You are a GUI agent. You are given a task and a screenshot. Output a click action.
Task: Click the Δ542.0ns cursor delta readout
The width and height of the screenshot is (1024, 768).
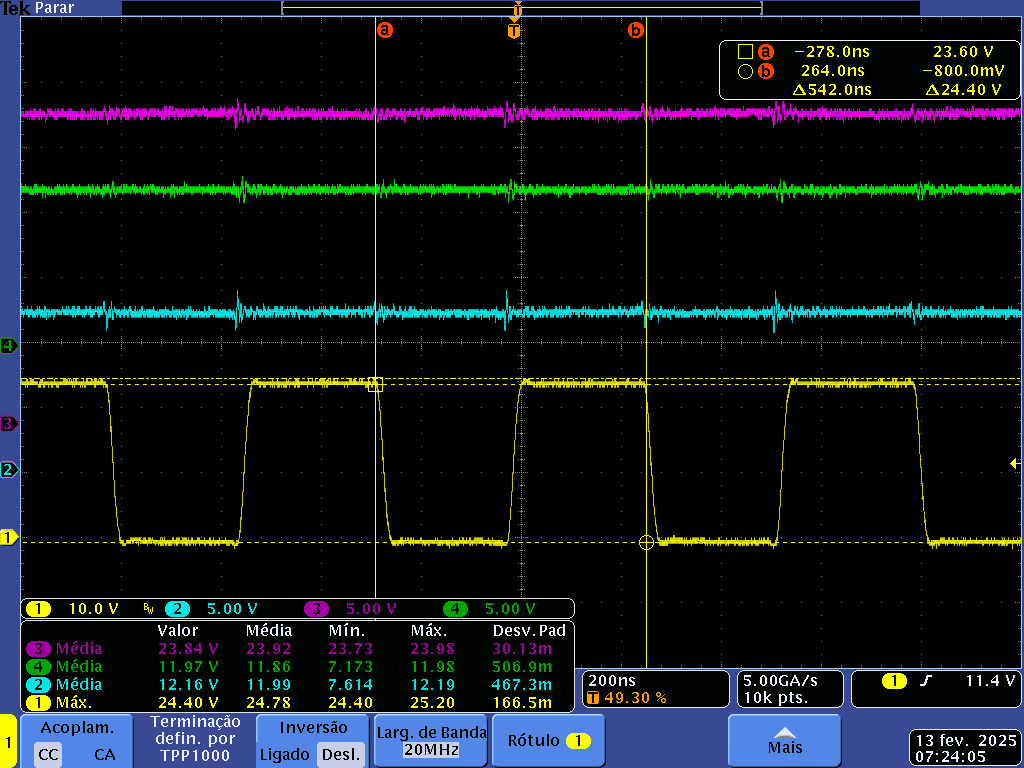pos(832,90)
